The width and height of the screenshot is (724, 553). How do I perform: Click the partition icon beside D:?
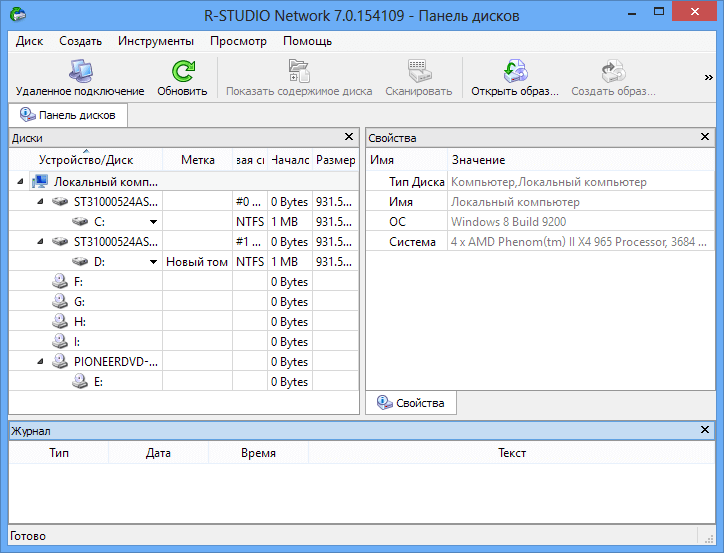(80, 262)
